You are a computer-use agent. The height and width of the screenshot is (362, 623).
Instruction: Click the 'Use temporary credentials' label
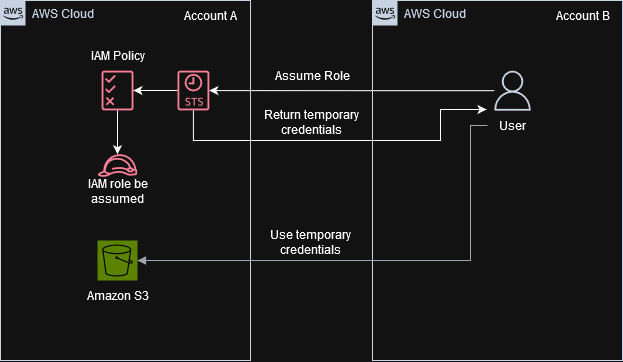310,242
